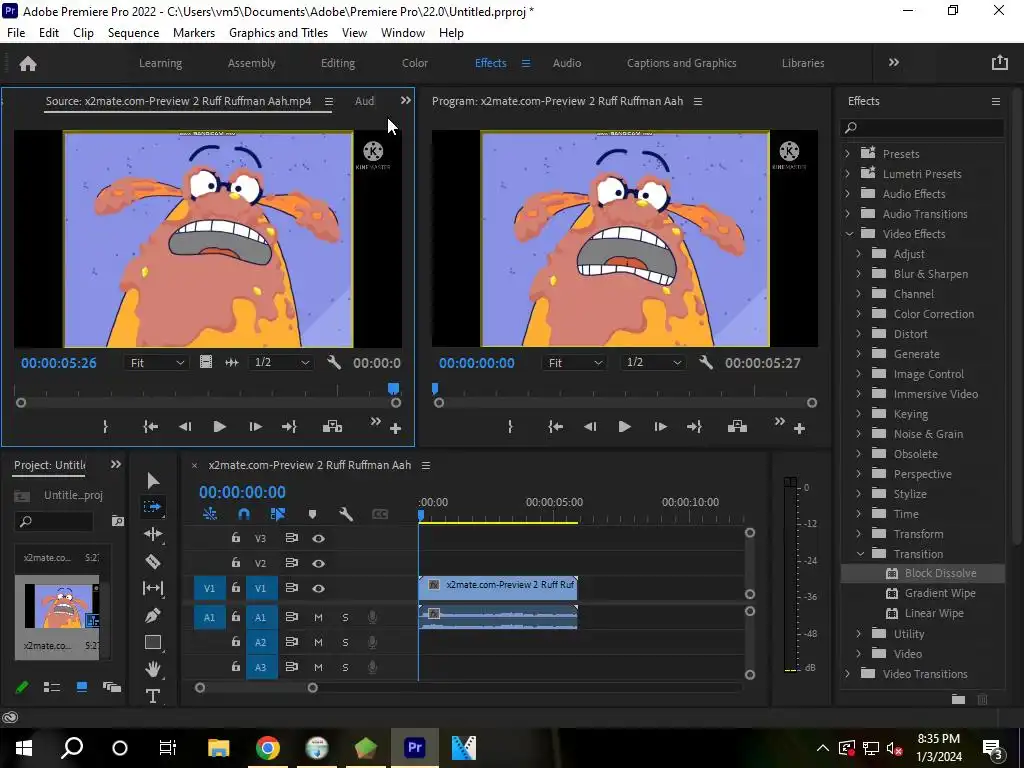Select the Rectangle tool

(x=153, y=642)
